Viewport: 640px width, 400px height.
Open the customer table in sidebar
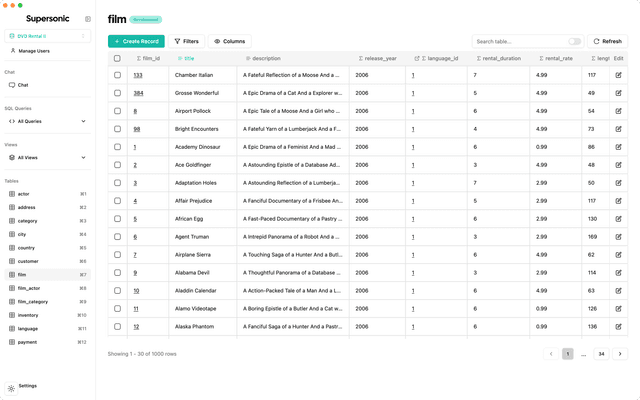click(28, 261)
